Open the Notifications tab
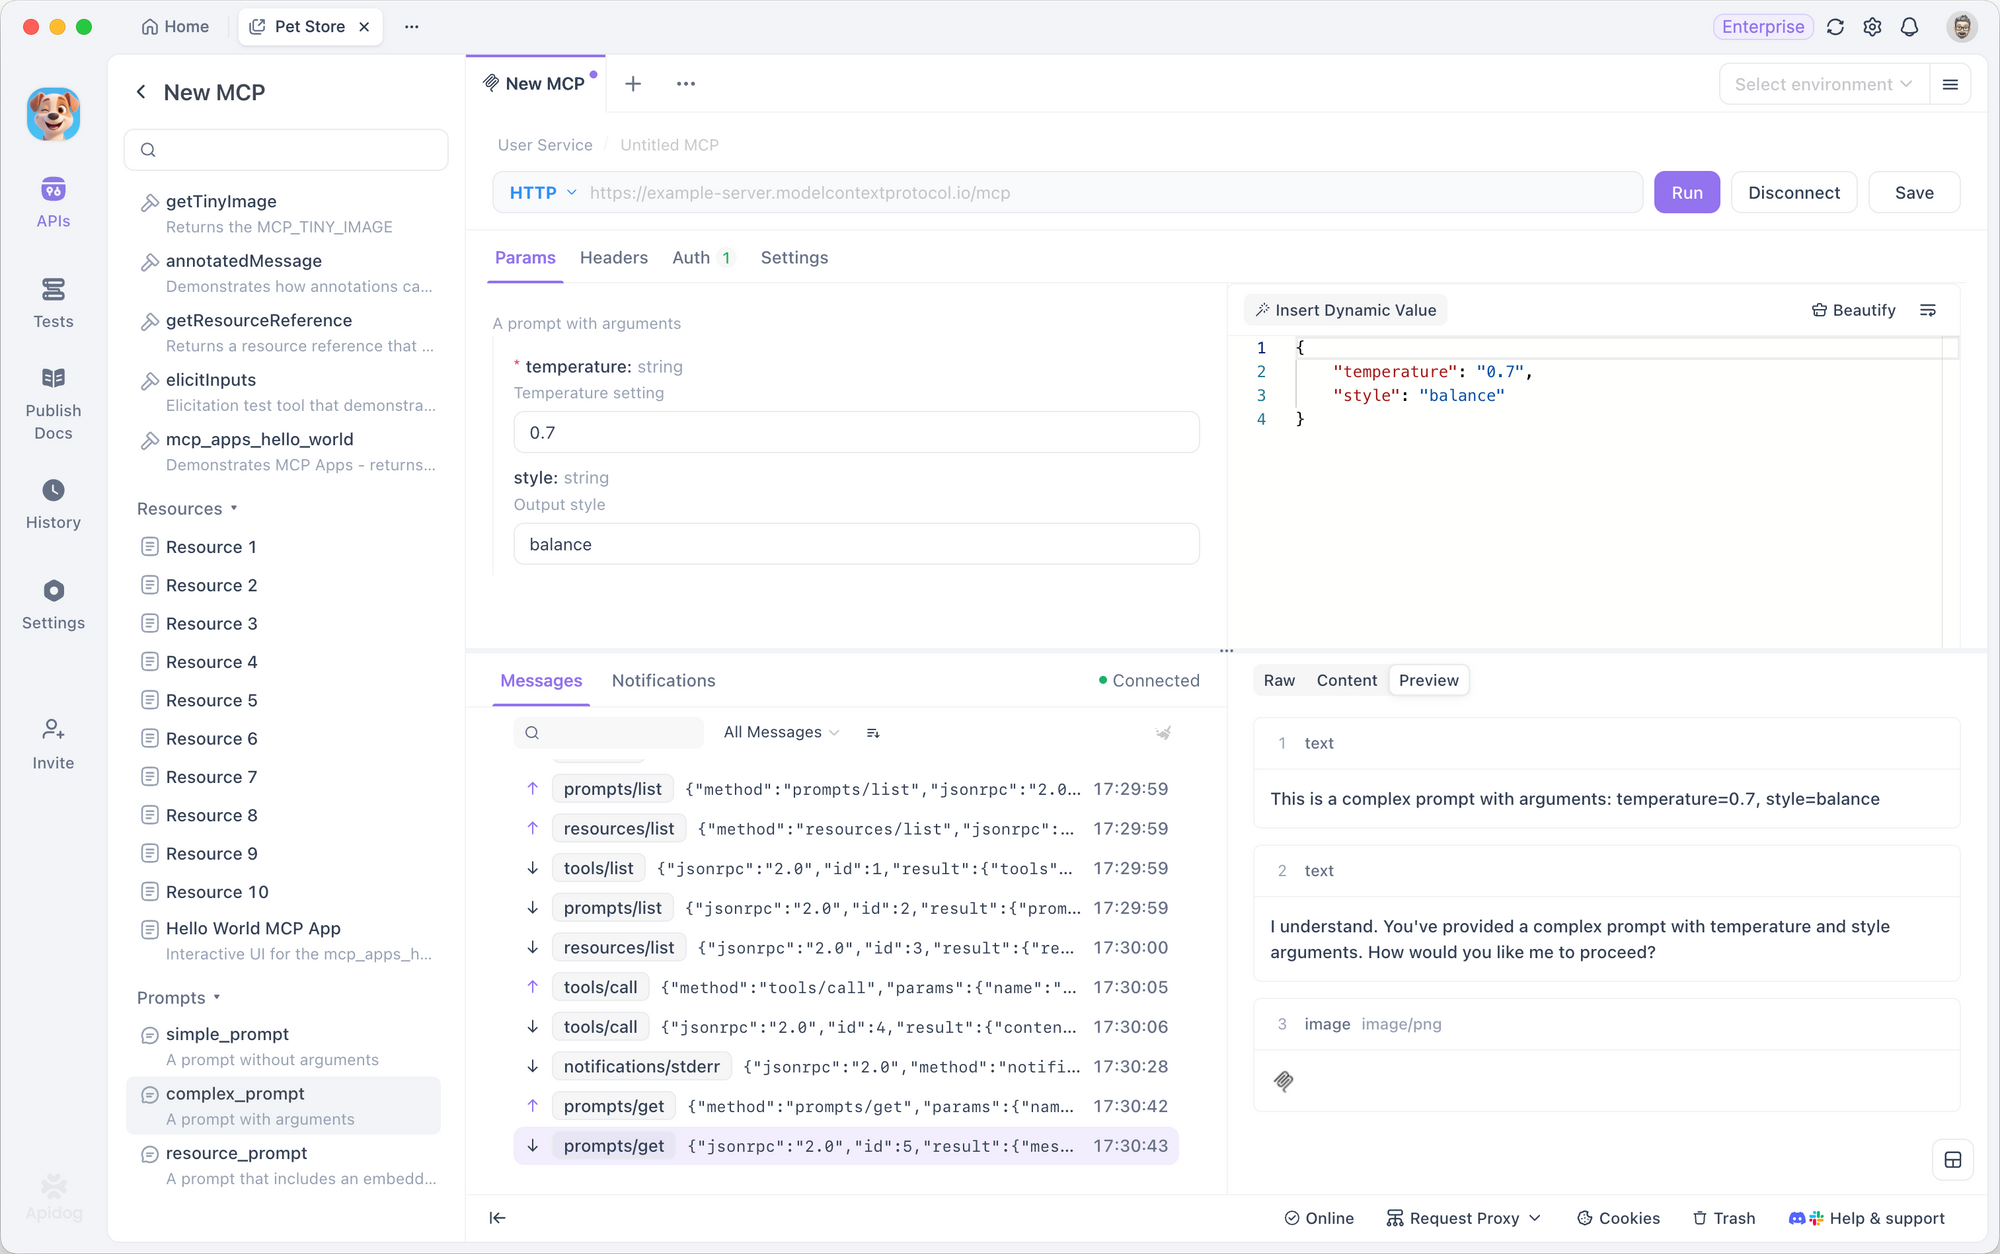 coord(663,681)
